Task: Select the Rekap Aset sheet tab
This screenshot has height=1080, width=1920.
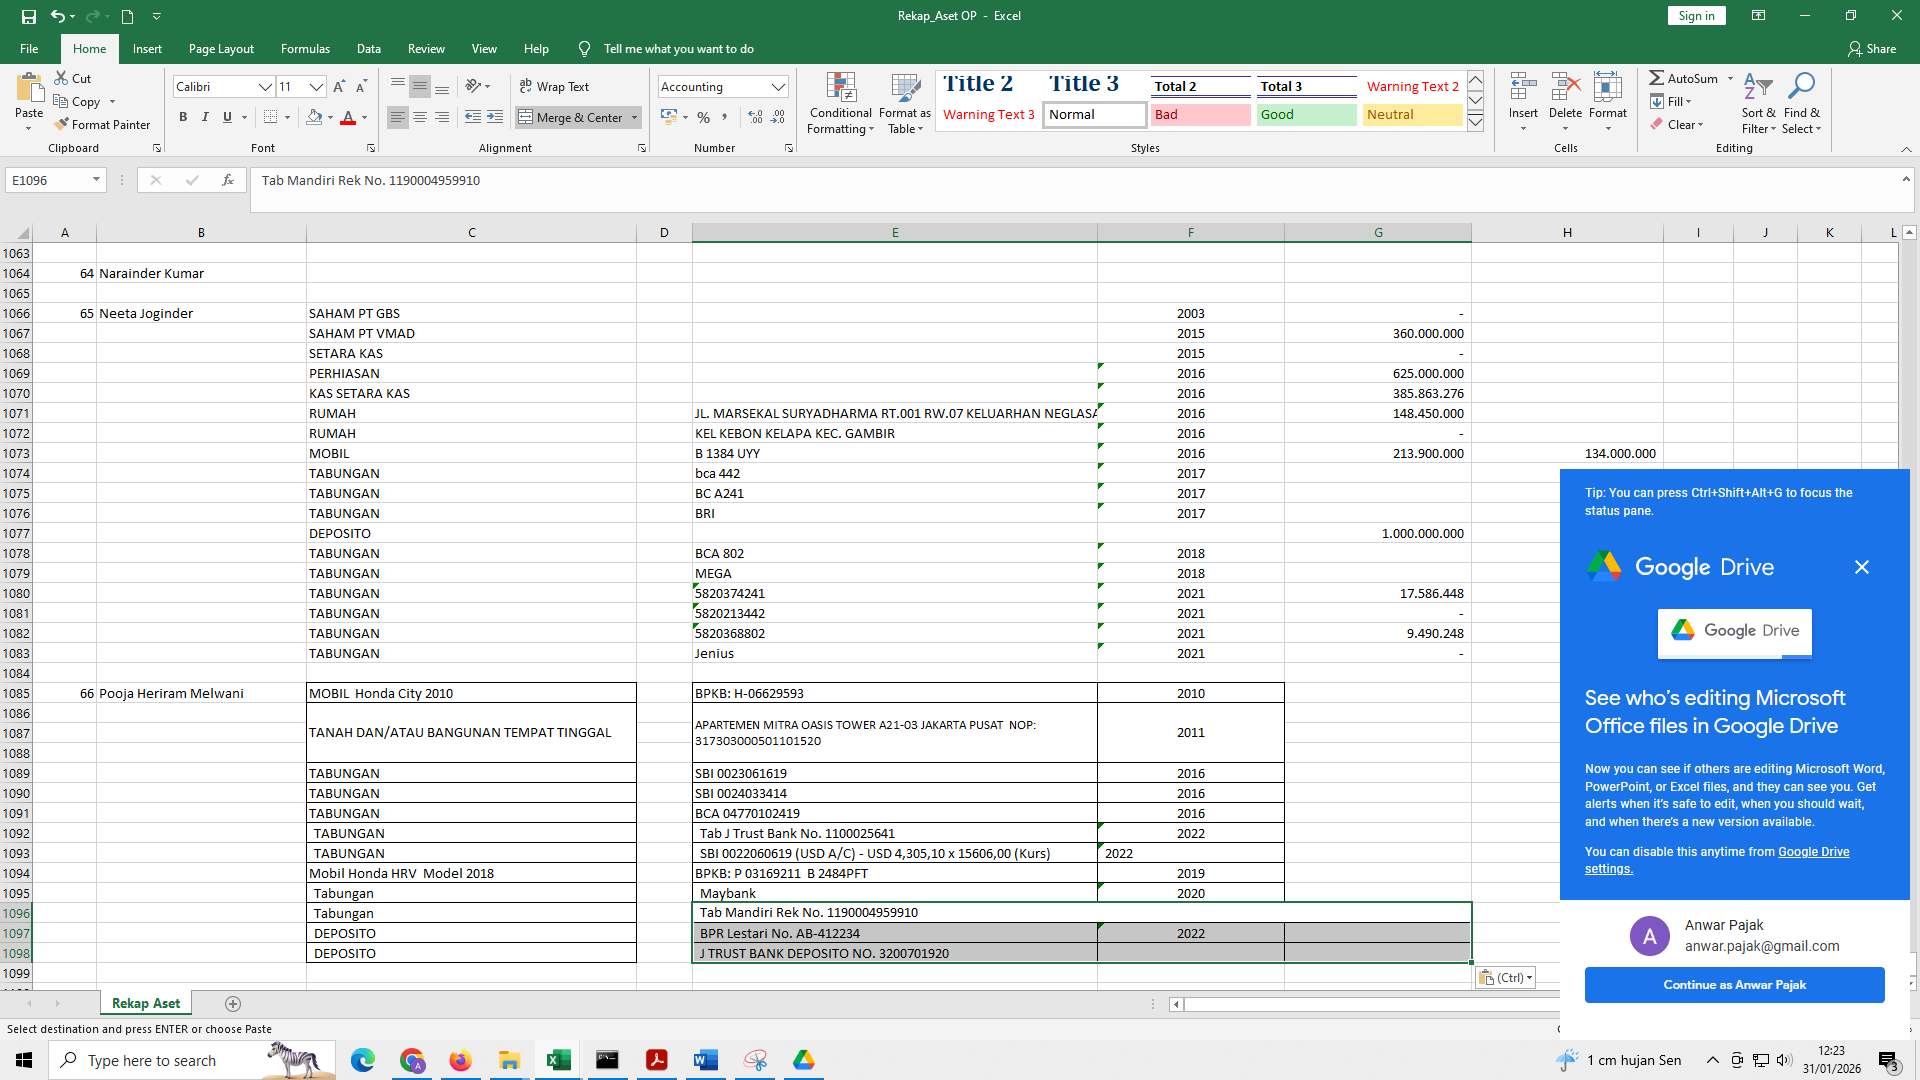Action: (x=145, y=1003)
